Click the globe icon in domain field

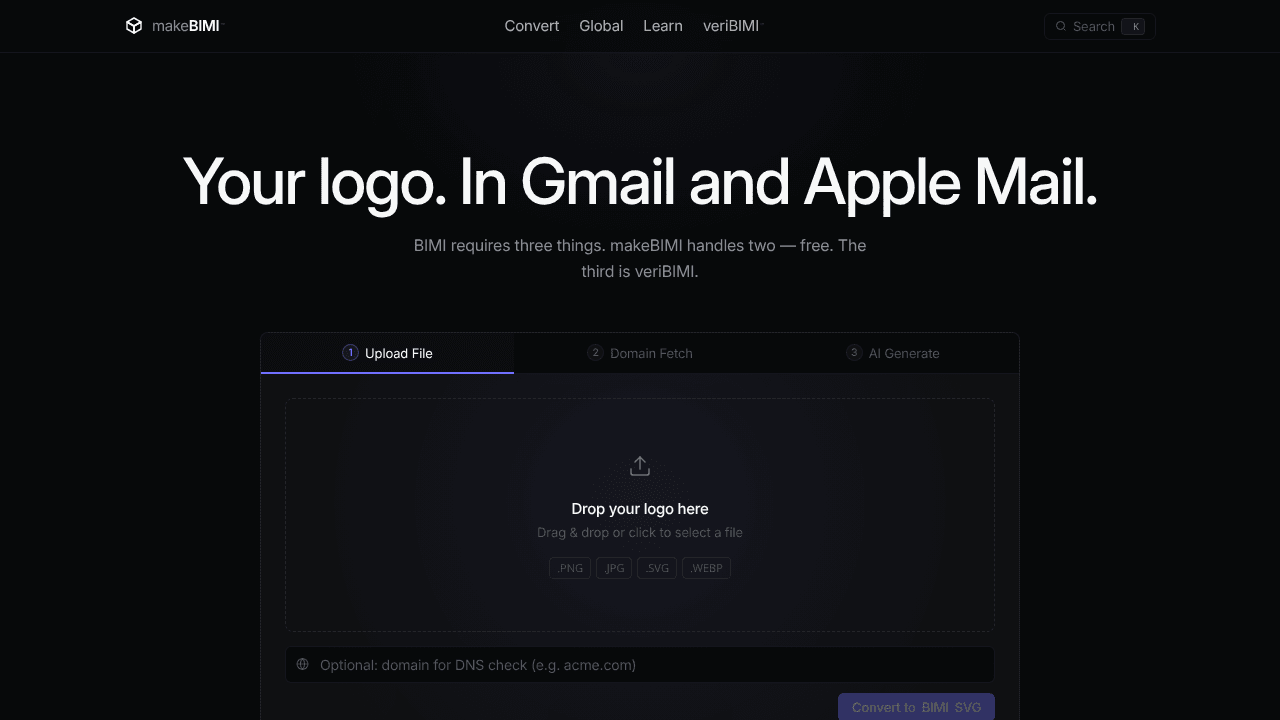coord(303,664)
